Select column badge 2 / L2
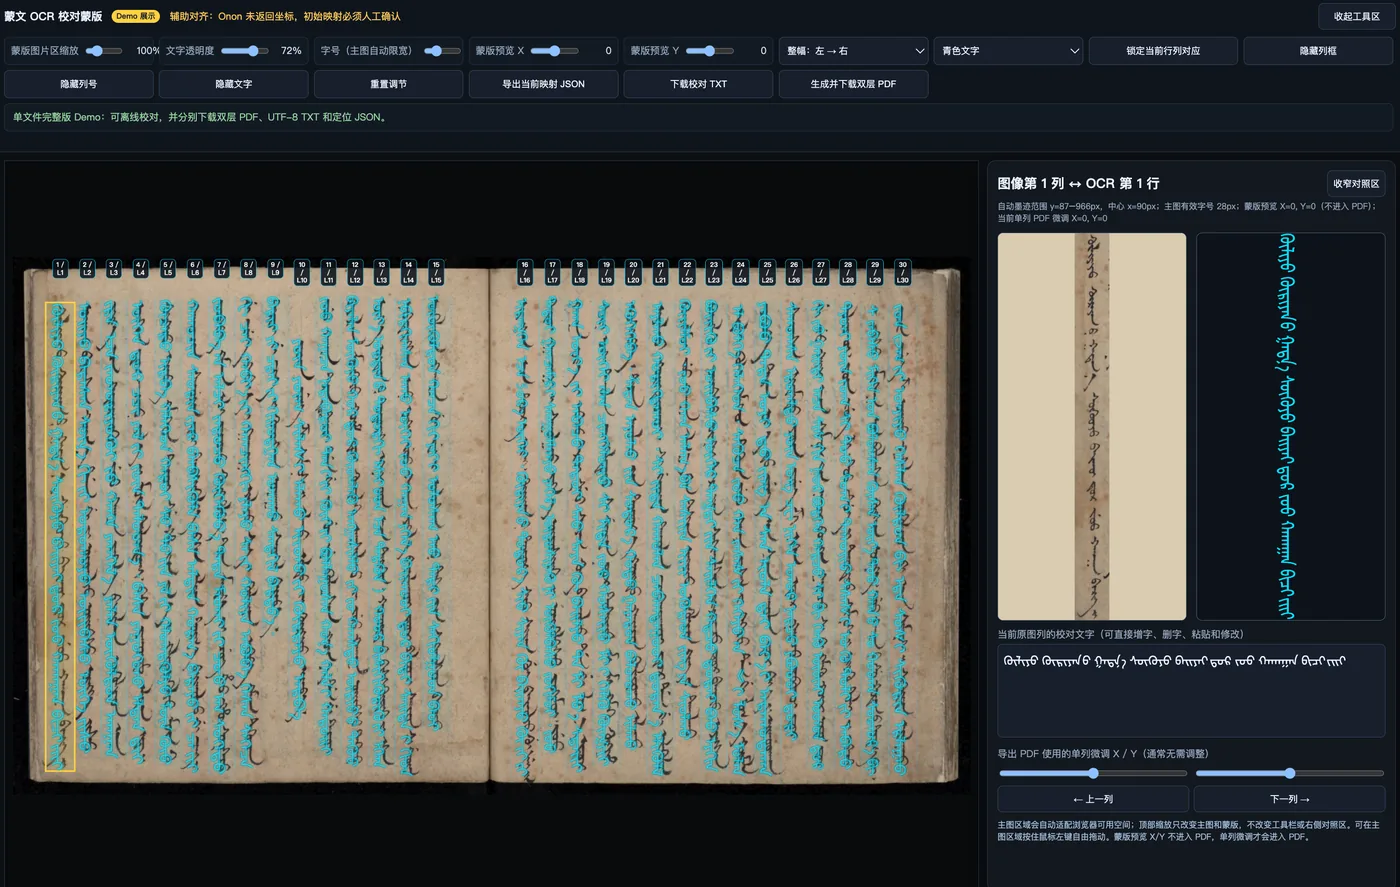 tap(87, 269)
